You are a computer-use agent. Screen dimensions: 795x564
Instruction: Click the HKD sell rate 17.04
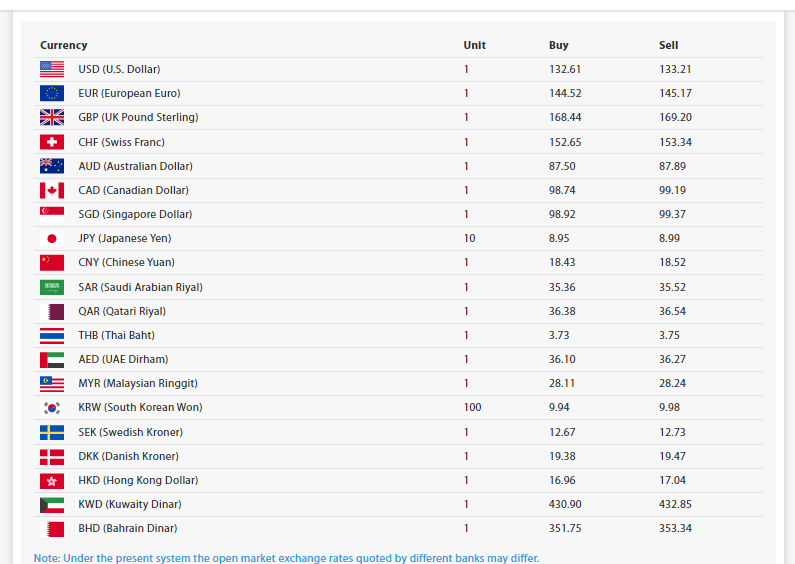[x=672, y=480]
